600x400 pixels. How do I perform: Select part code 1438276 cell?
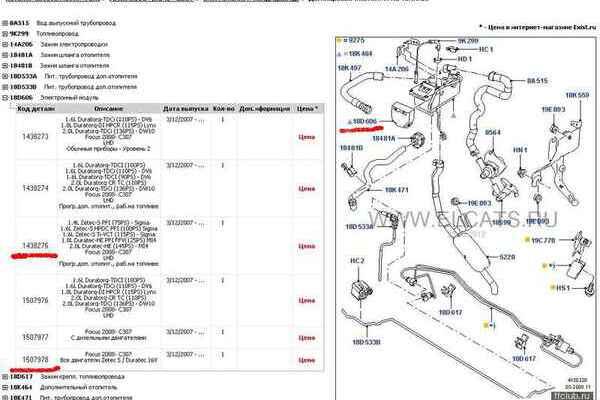pos(36,245)
